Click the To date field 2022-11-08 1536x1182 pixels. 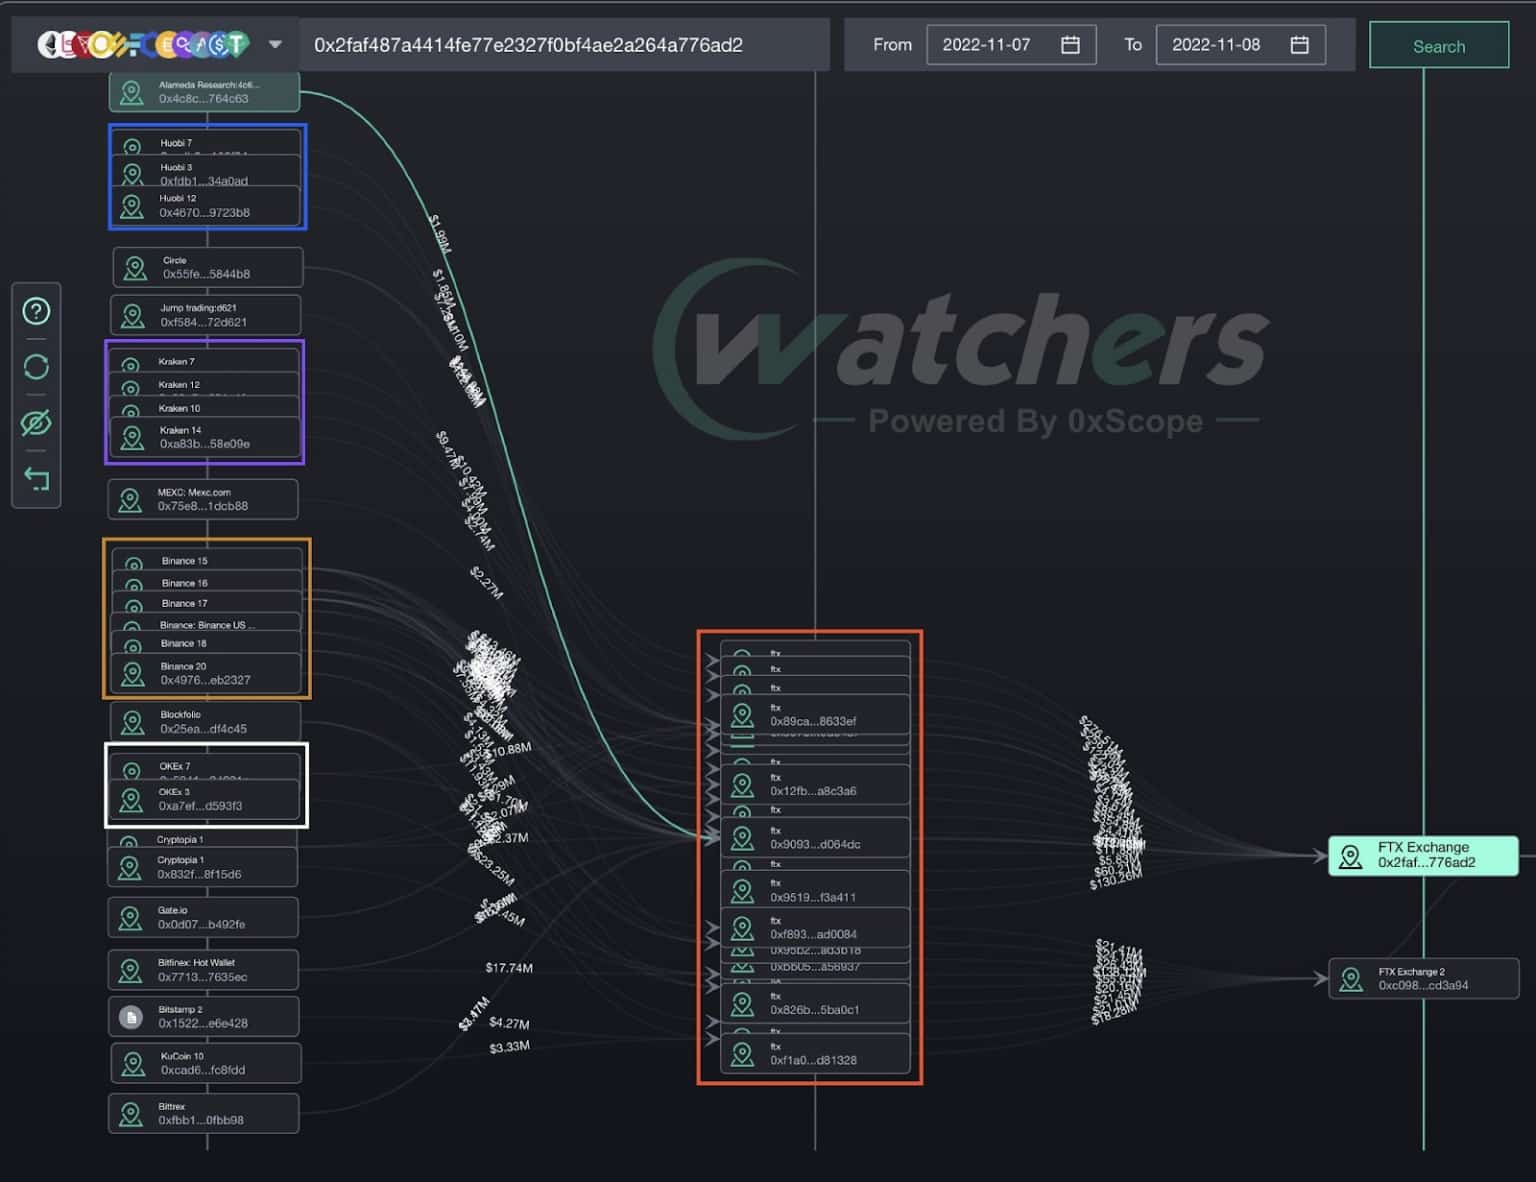[x=1240, y=45]
